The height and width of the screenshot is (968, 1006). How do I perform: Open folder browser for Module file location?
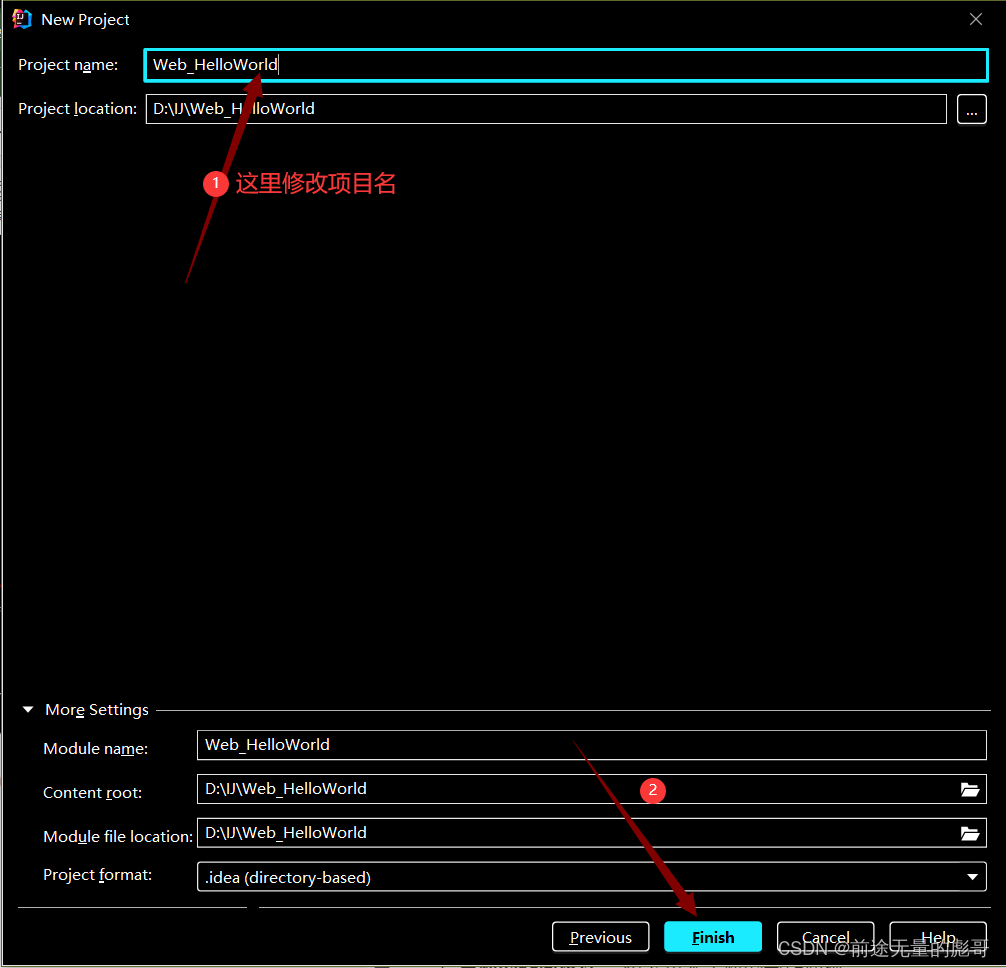point(969,833)
